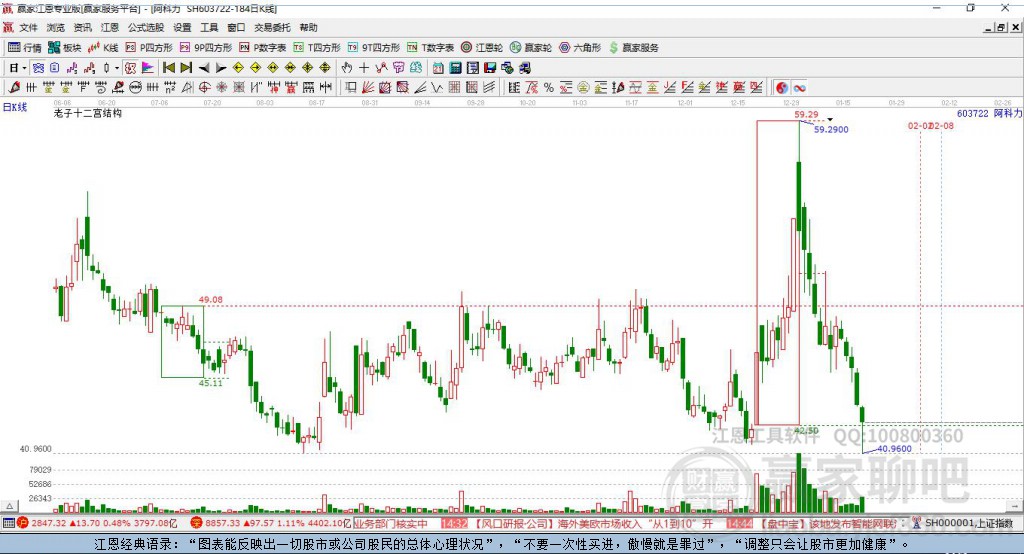The width and height of the screenshot is (1024, 554).
Task: Click the yellow diamond with left arrow
Action: [238, 68]
